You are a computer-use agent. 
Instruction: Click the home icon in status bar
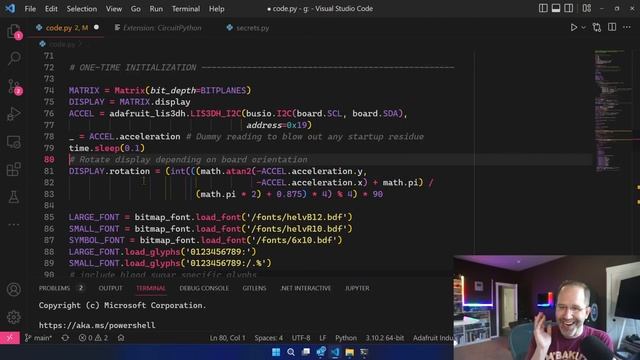(121, 338)
